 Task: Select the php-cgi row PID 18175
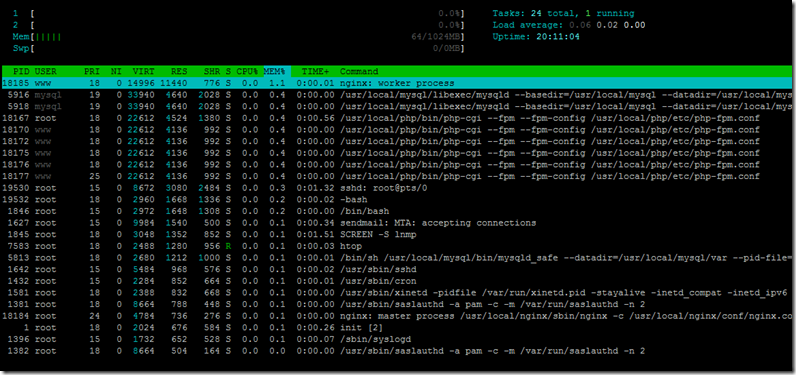397,153
